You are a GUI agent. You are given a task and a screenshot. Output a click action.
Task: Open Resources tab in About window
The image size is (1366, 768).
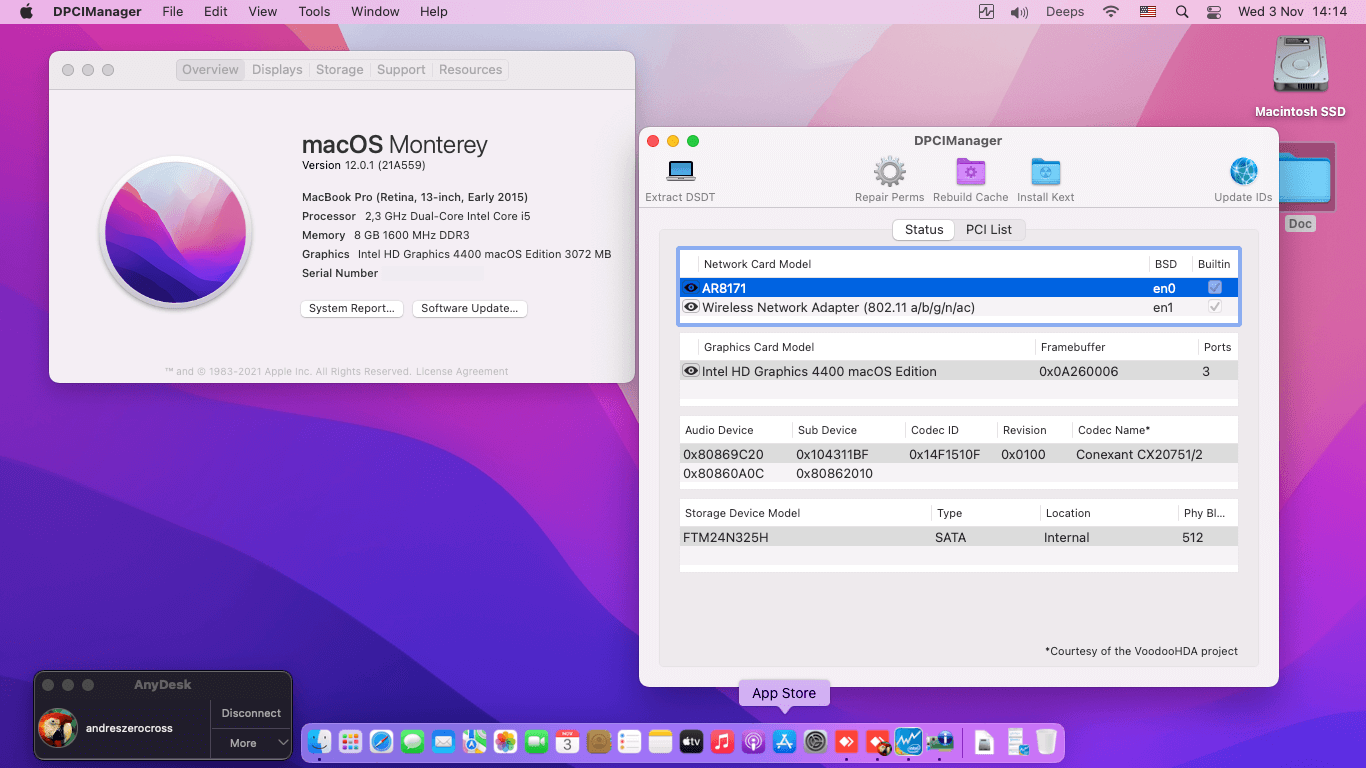(x=471, y=70)
